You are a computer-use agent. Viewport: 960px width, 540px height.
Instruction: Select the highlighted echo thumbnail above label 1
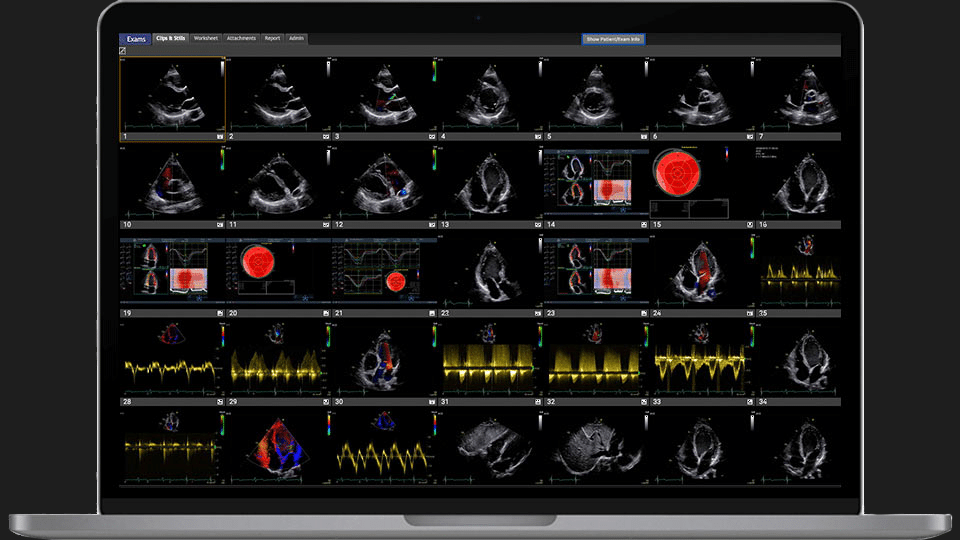point(173,95)
